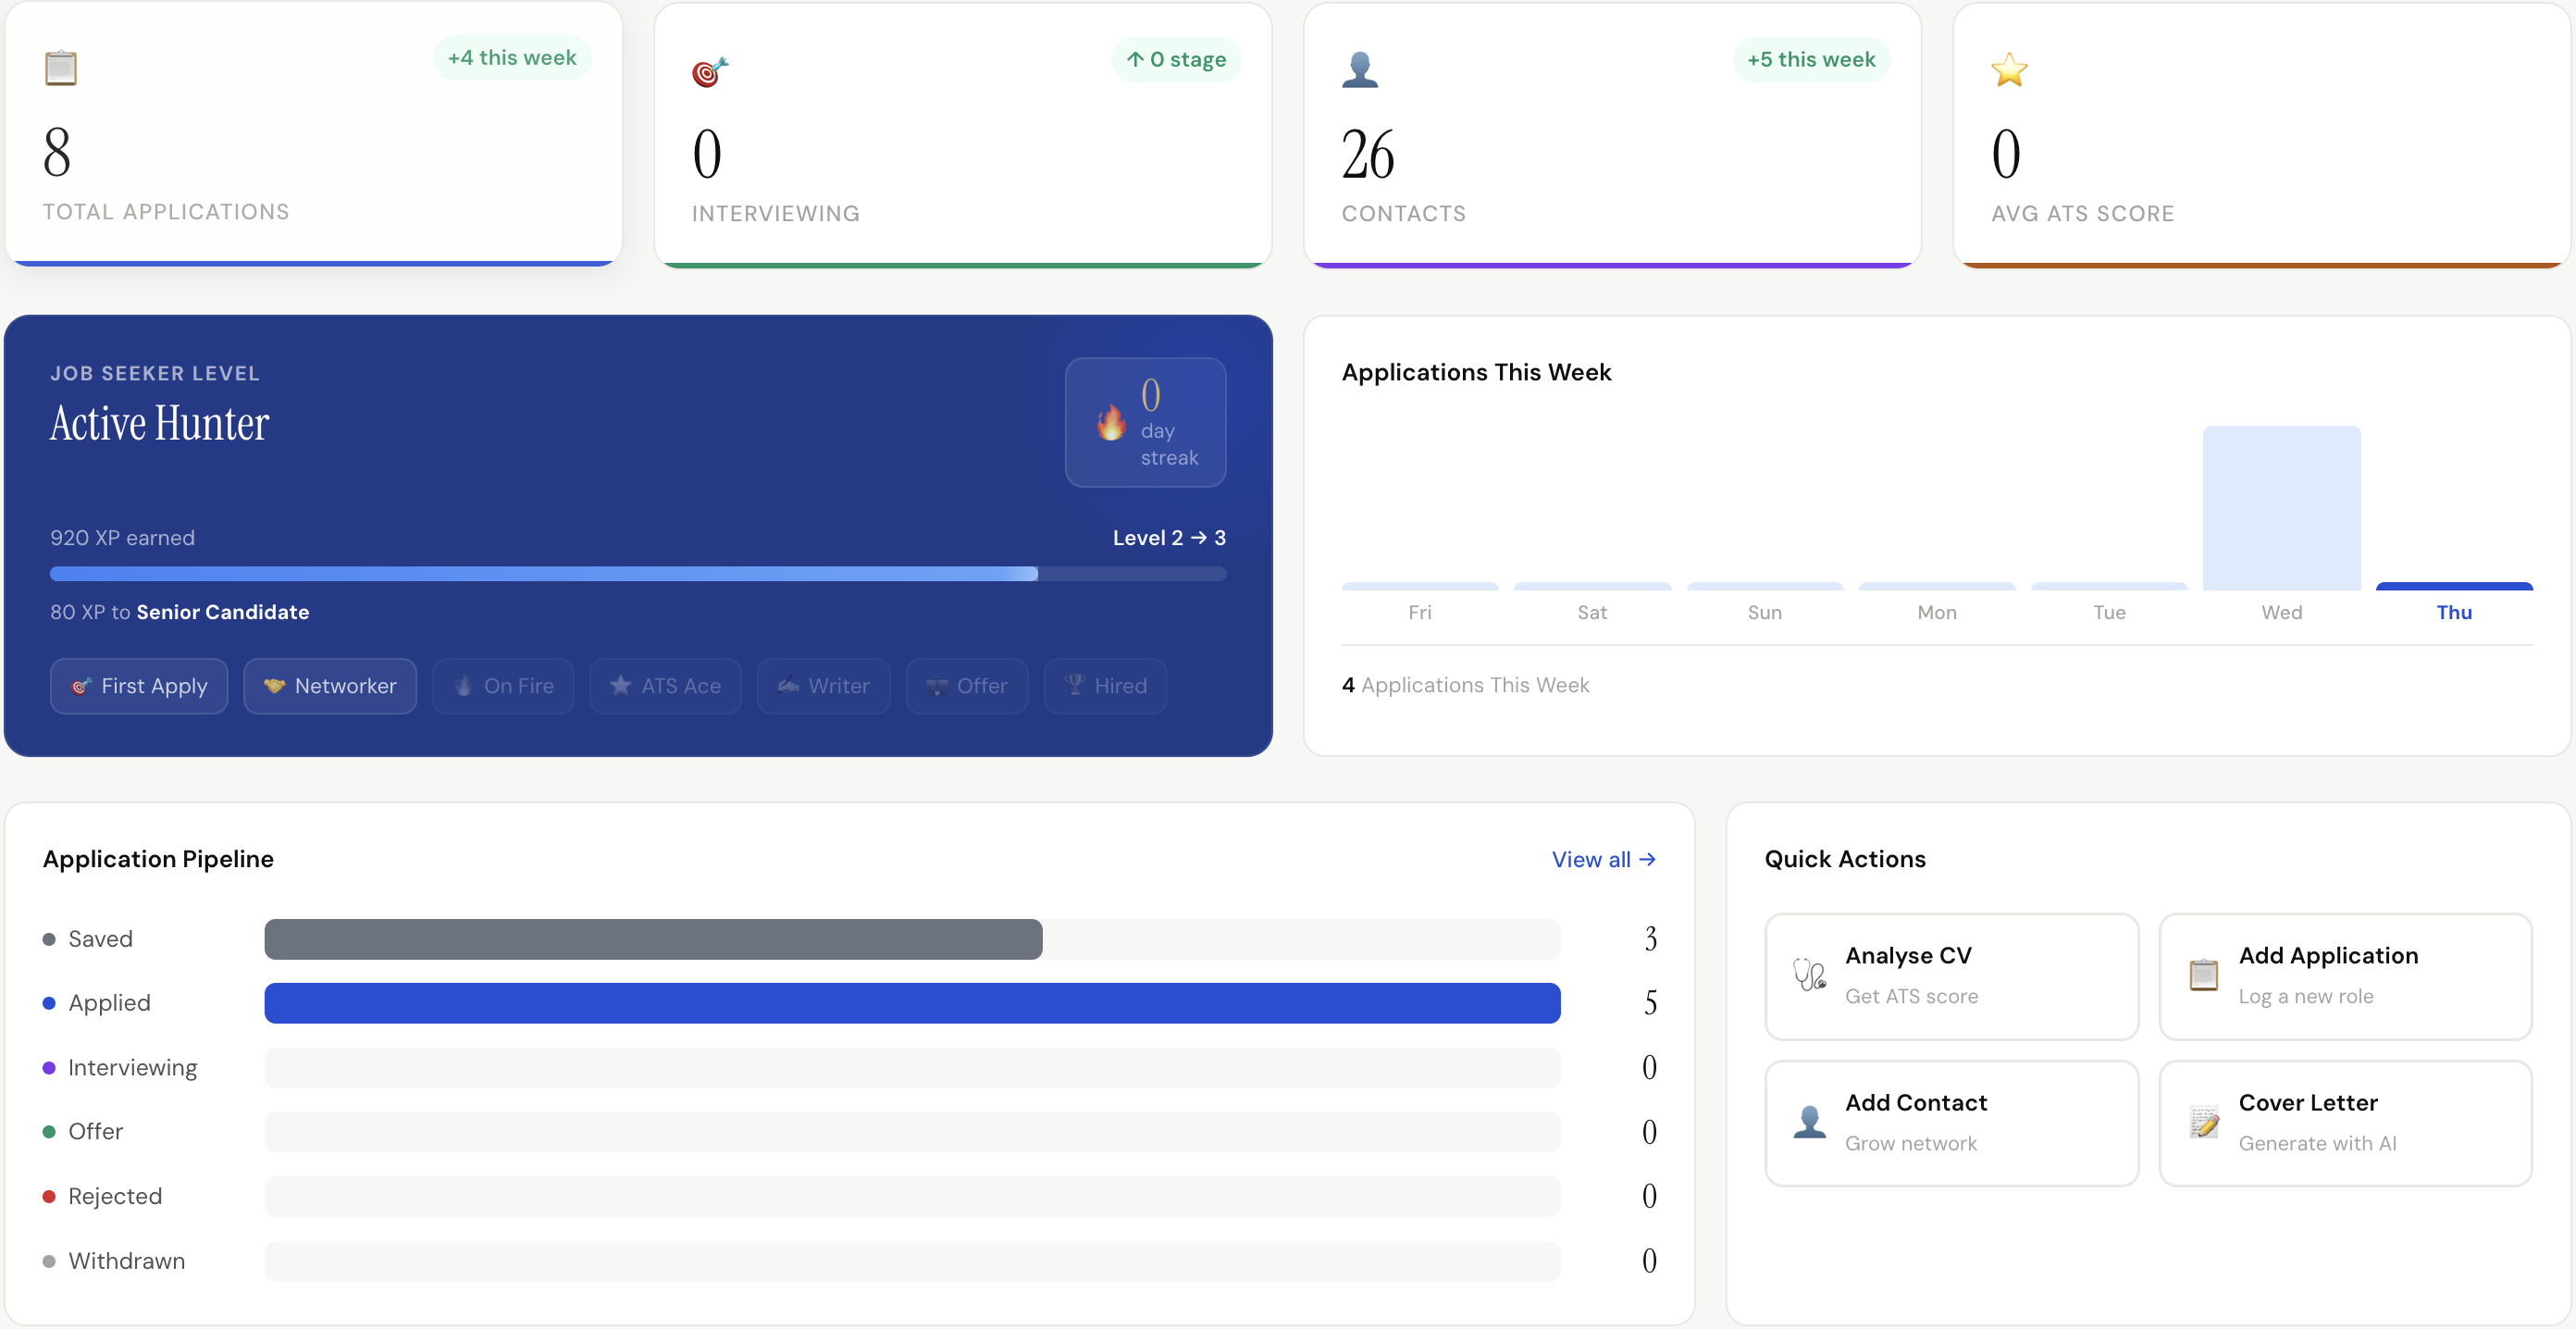Click the Wed bar in weekly chart
Screen dimensions: 2576x1329
[2281, 508]
